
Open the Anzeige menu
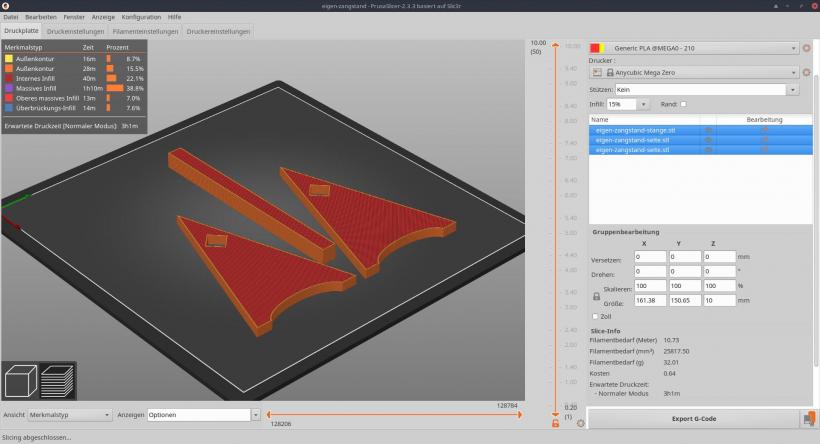(103, 17)
